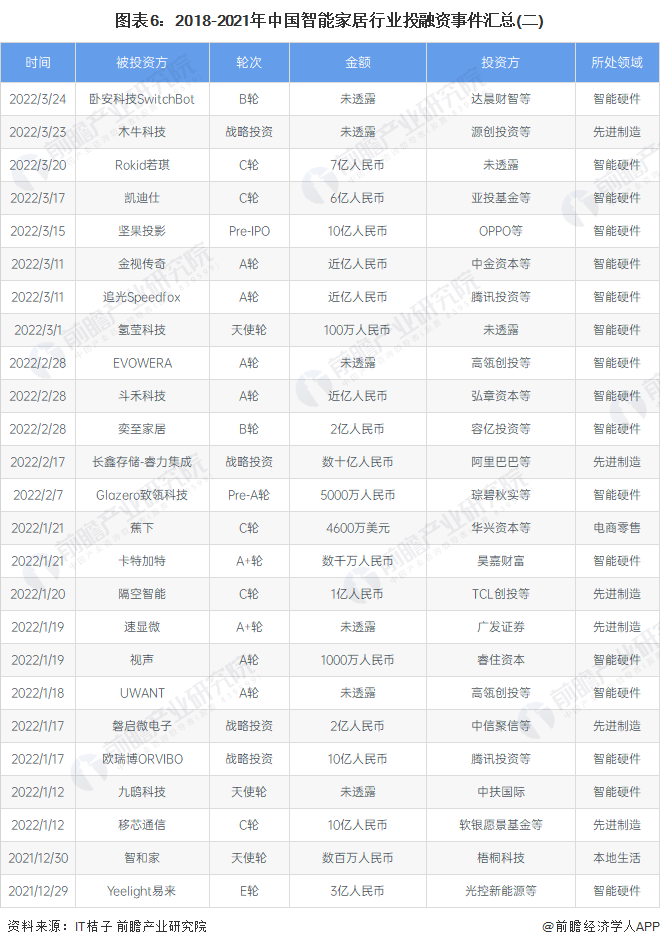660x947 pixels.
Task: Click the 本地生活 field cell
Action: [x=617, y=858]
